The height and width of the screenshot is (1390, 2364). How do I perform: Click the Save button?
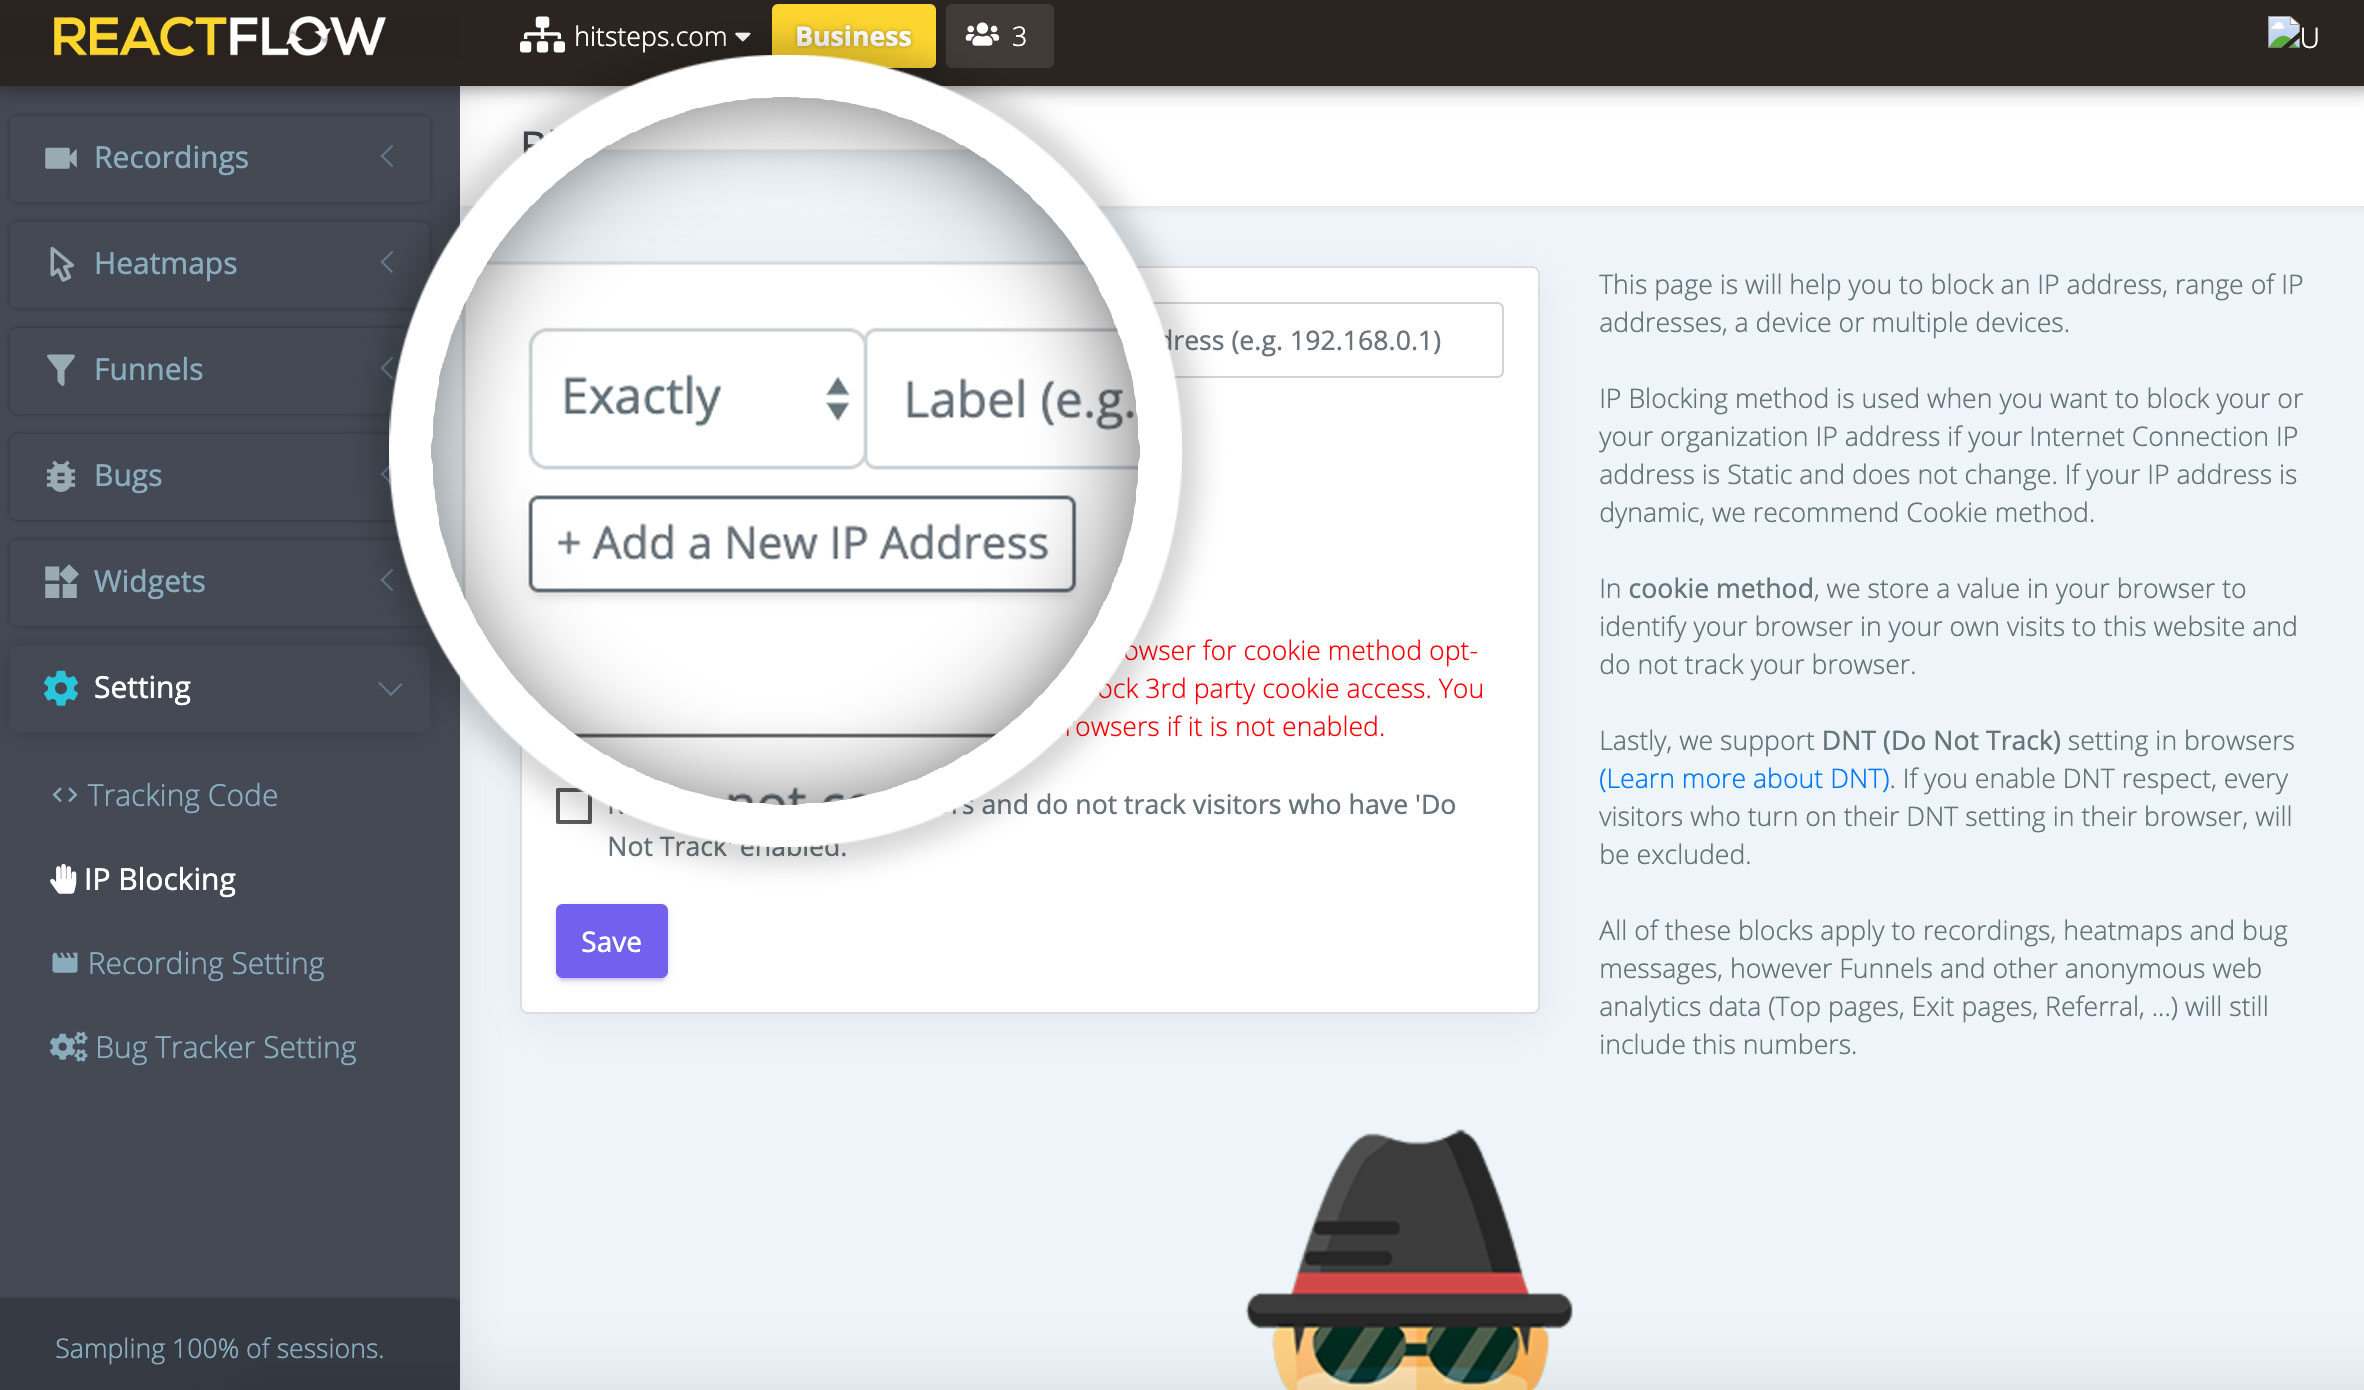610,940
